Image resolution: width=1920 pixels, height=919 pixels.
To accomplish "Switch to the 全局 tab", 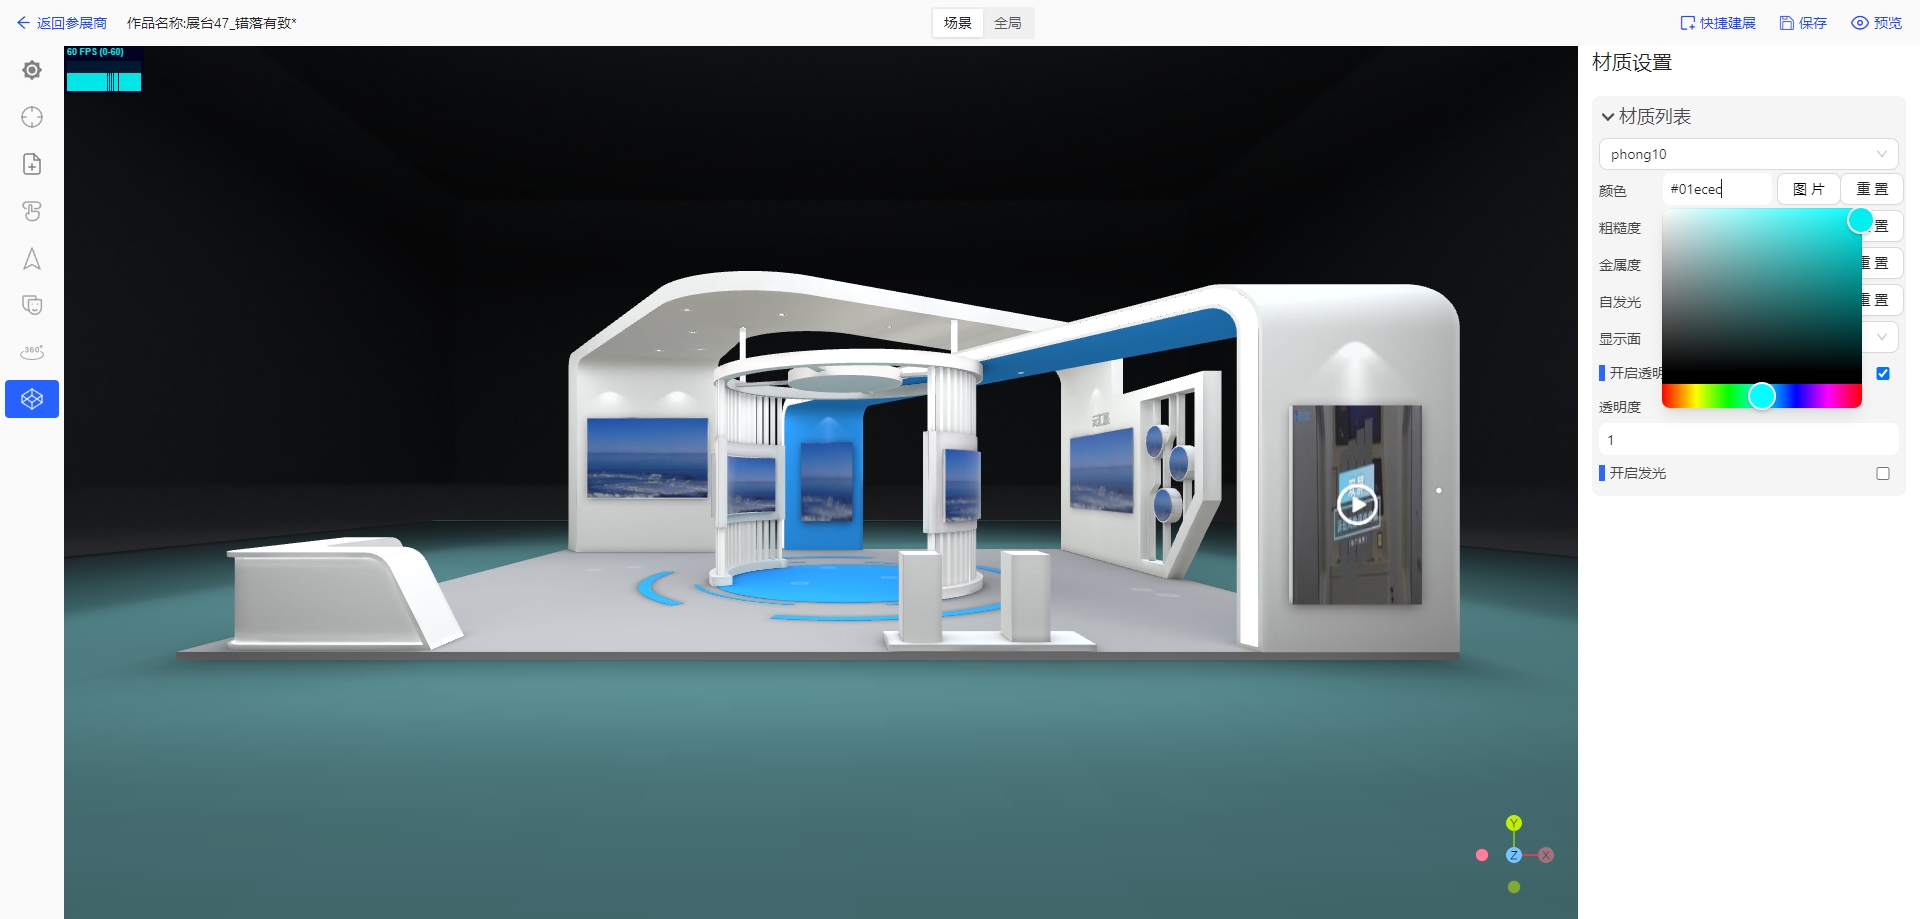I will coord(1007,23).
